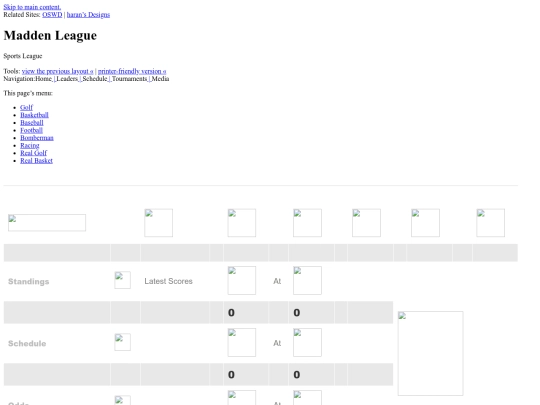
Task: Open the OSWD related site link
Action: pos(52,14)
